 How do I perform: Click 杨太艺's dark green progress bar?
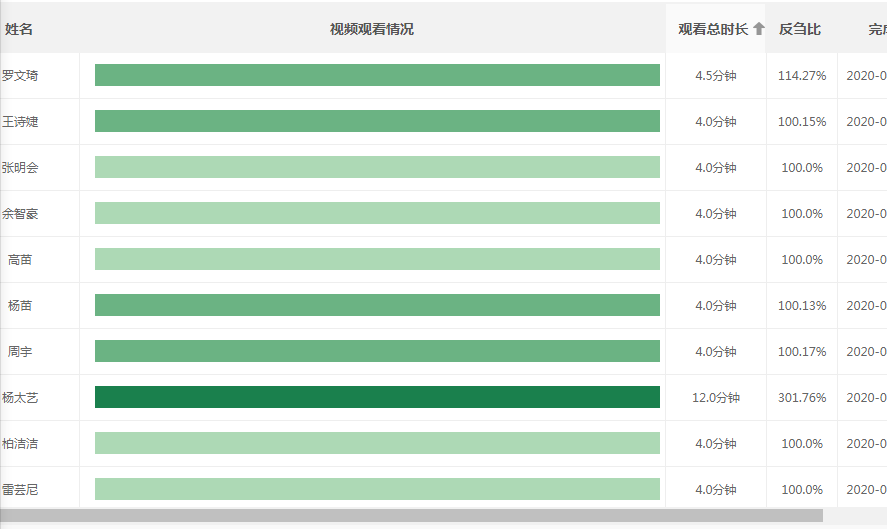(377, 397)
